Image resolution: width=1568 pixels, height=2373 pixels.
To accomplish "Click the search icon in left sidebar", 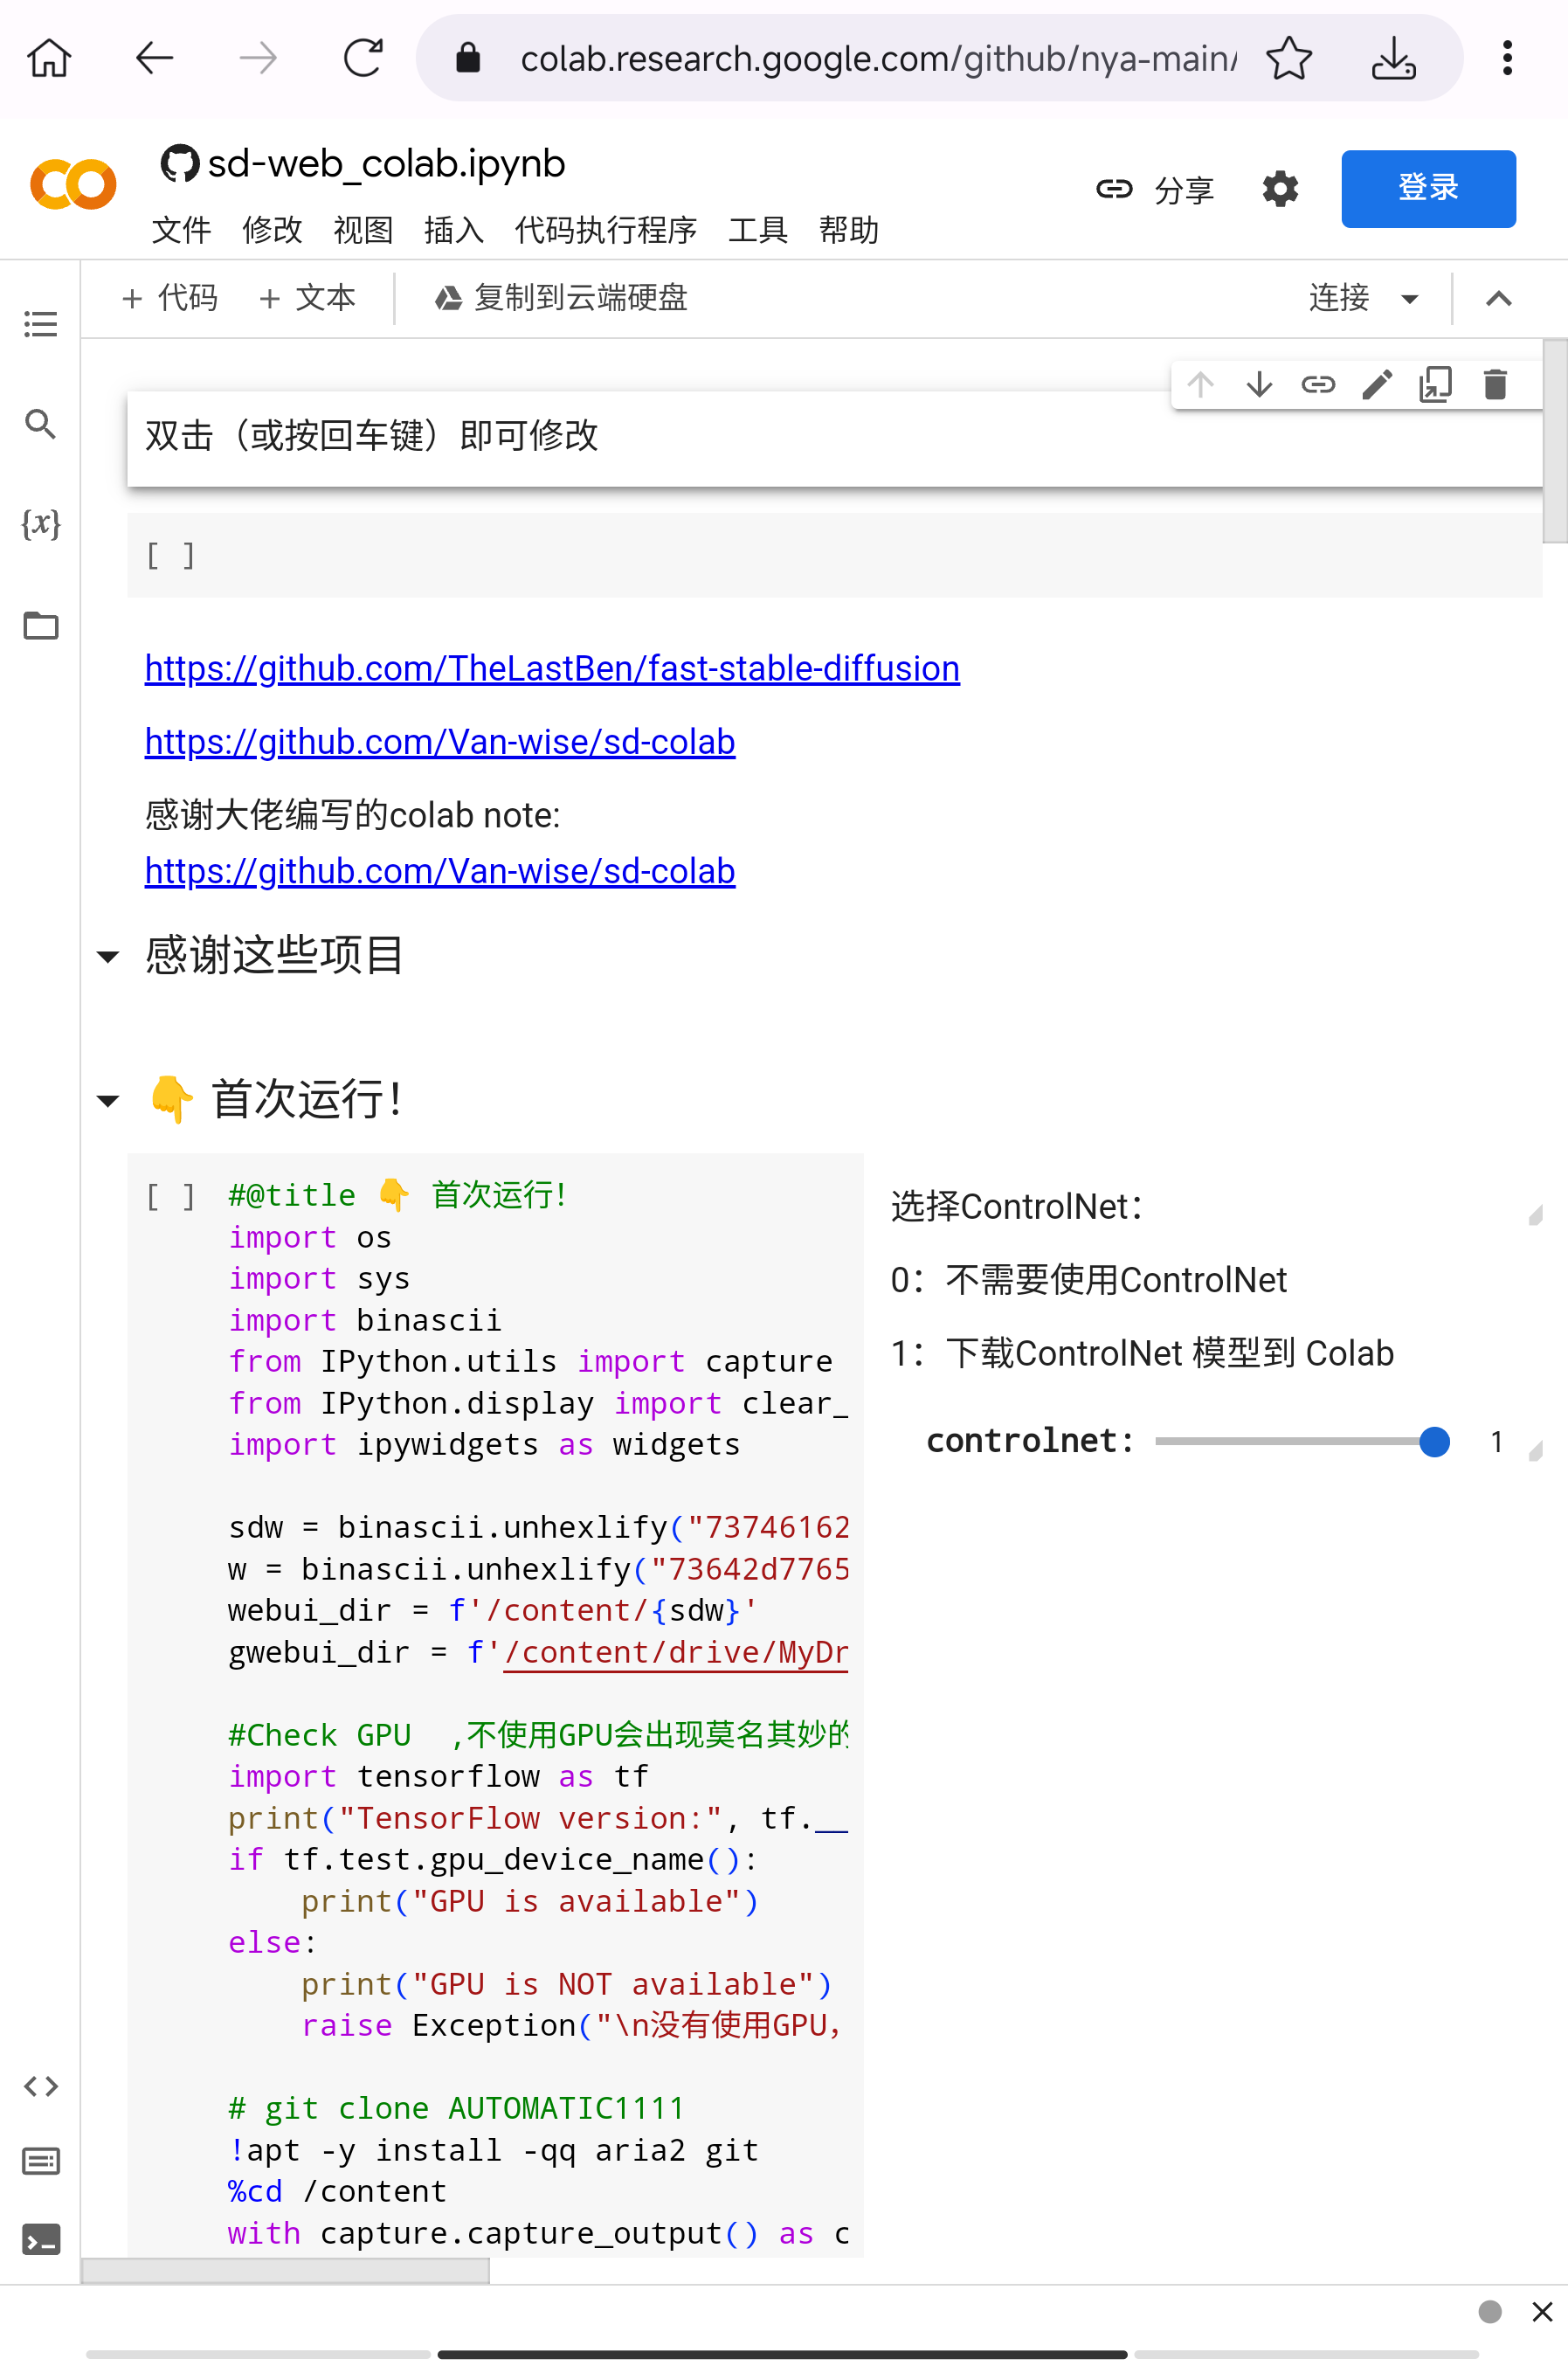I will click(40, 424).
